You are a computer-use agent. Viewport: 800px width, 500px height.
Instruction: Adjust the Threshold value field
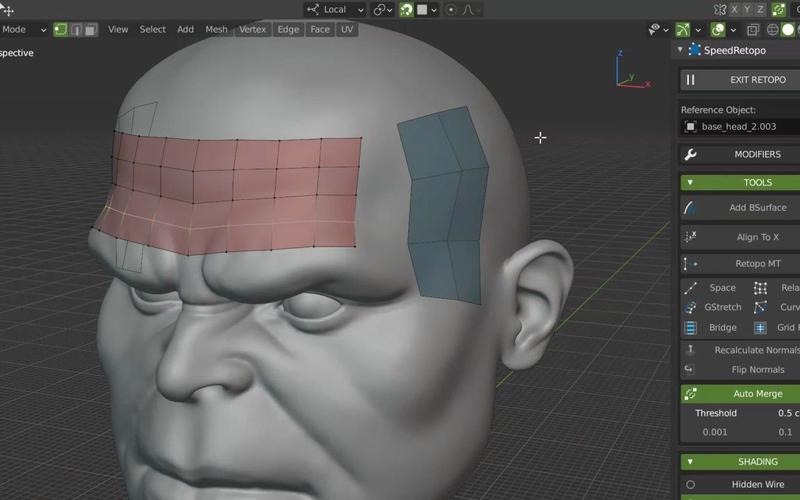pos(740,413)
